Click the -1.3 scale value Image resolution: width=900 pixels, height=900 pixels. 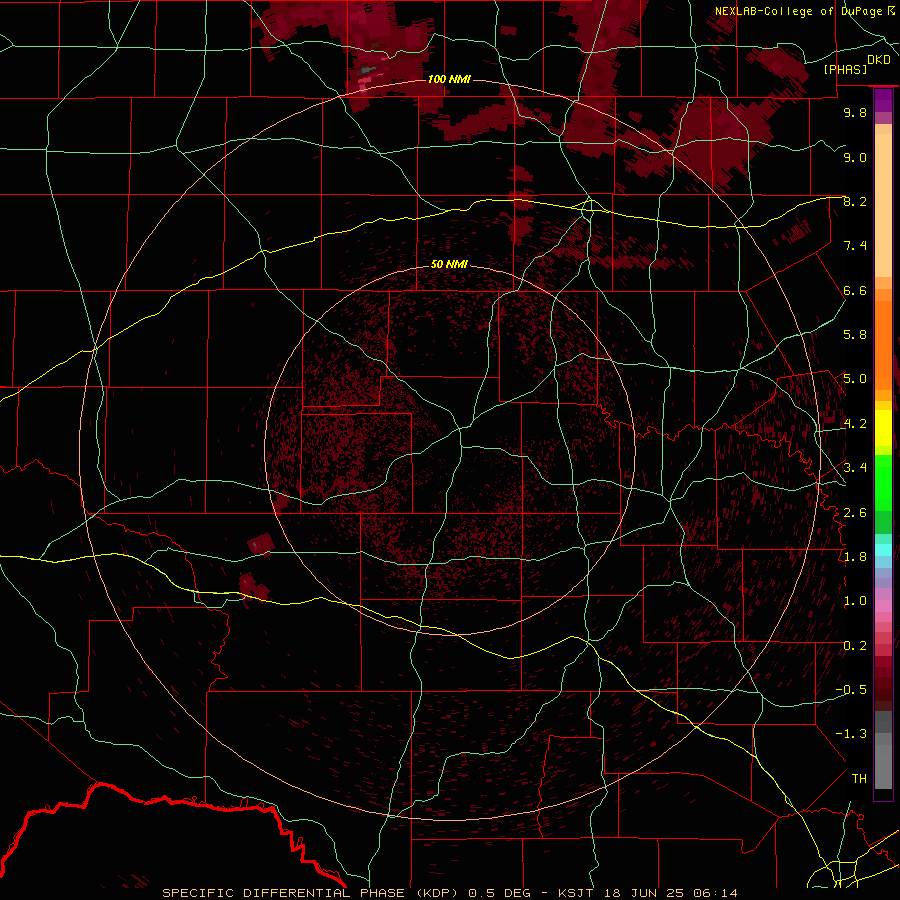click(851, 734)
